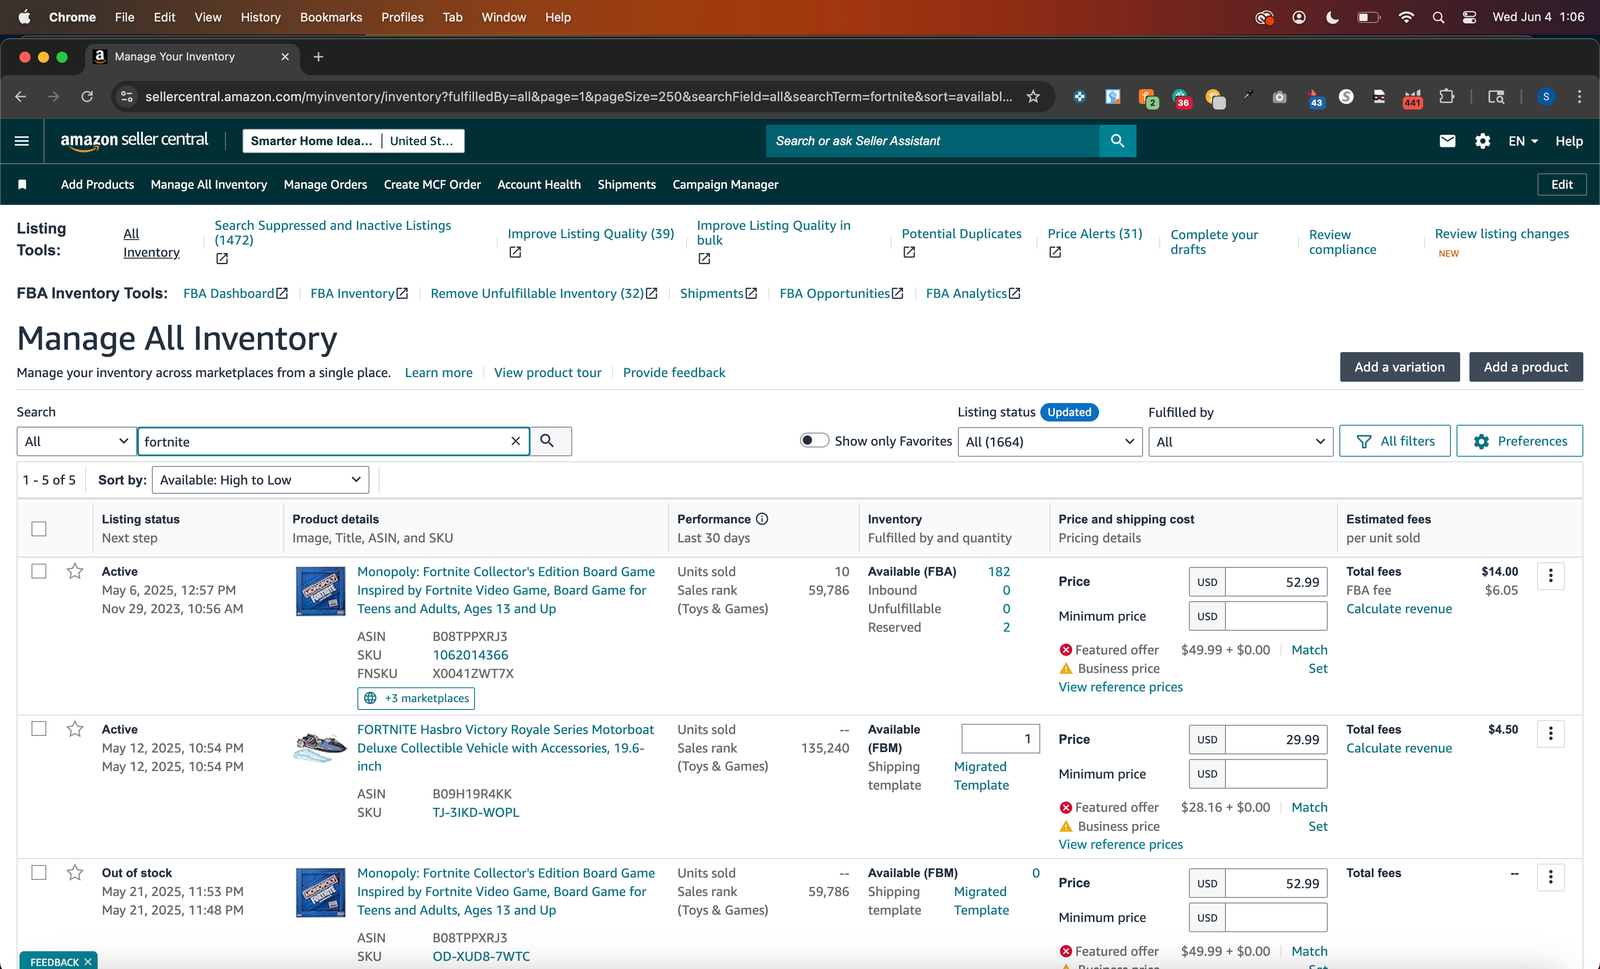Open the History menu in macOS menu bar
The width and height of the screenshot is (1600, 969).
260,17
